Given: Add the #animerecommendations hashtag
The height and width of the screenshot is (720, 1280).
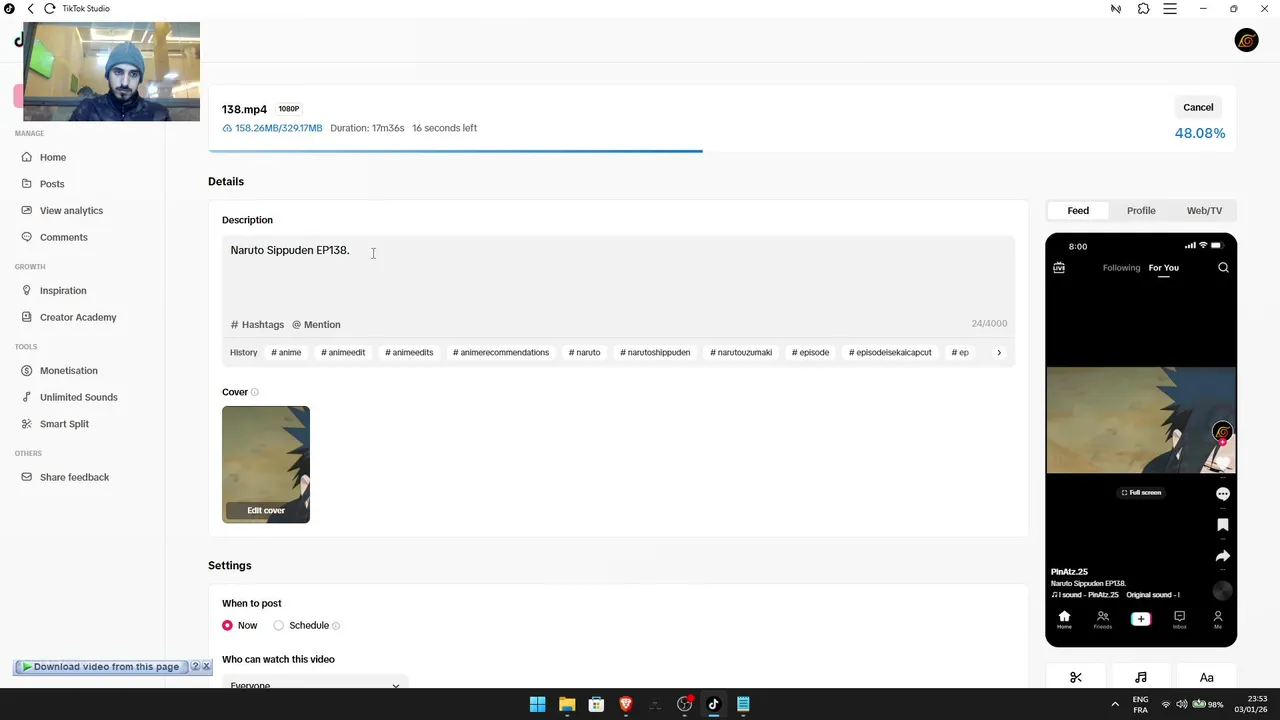Looking at the screenshot, I should click(501, 352).
